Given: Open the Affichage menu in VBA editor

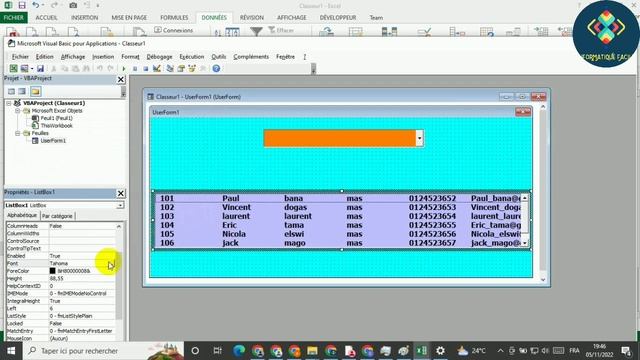Looking at the screenshot, I should tap(73, 57).
